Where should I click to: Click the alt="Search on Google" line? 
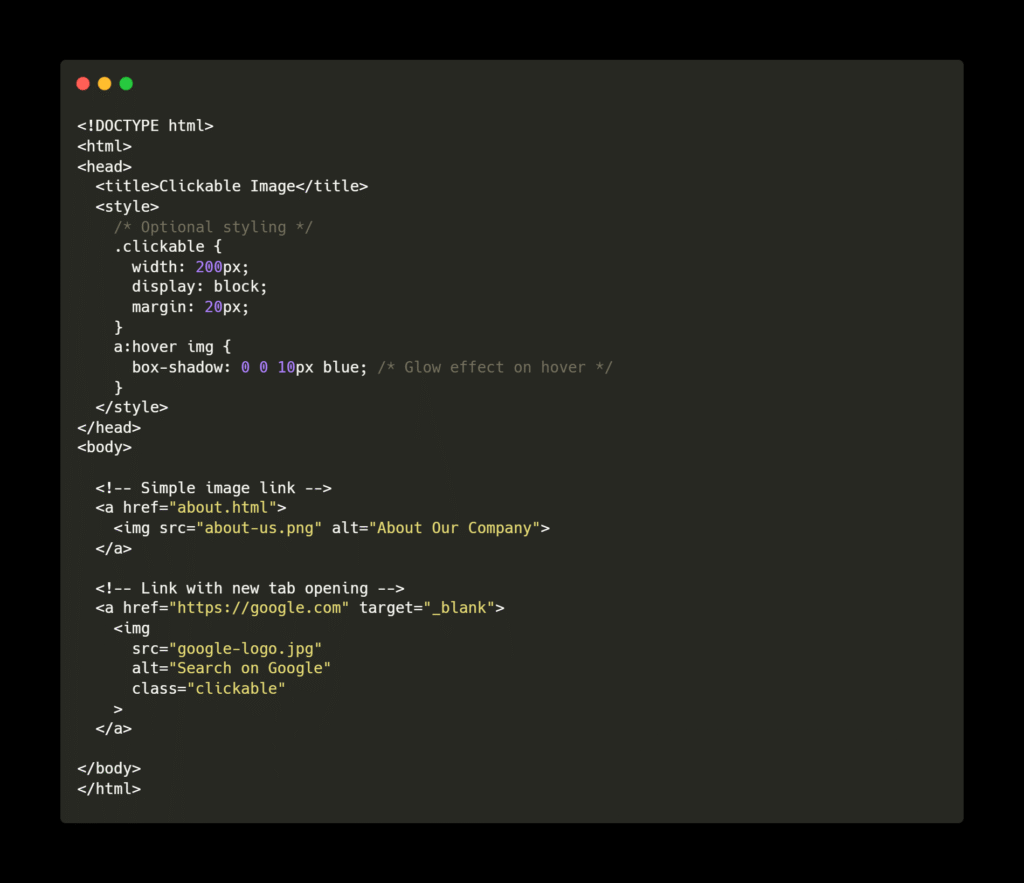231,668
